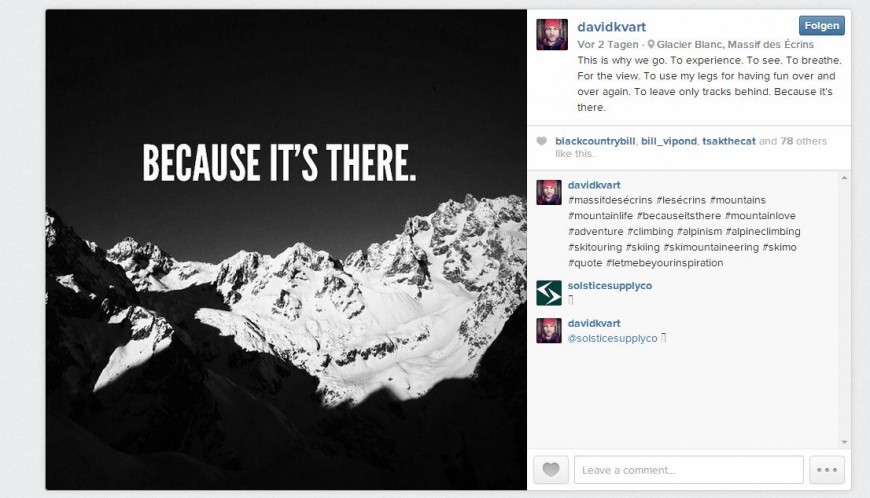Open the three-dots more options button
This screenshot has width=870, height=498.
point(827,470)
